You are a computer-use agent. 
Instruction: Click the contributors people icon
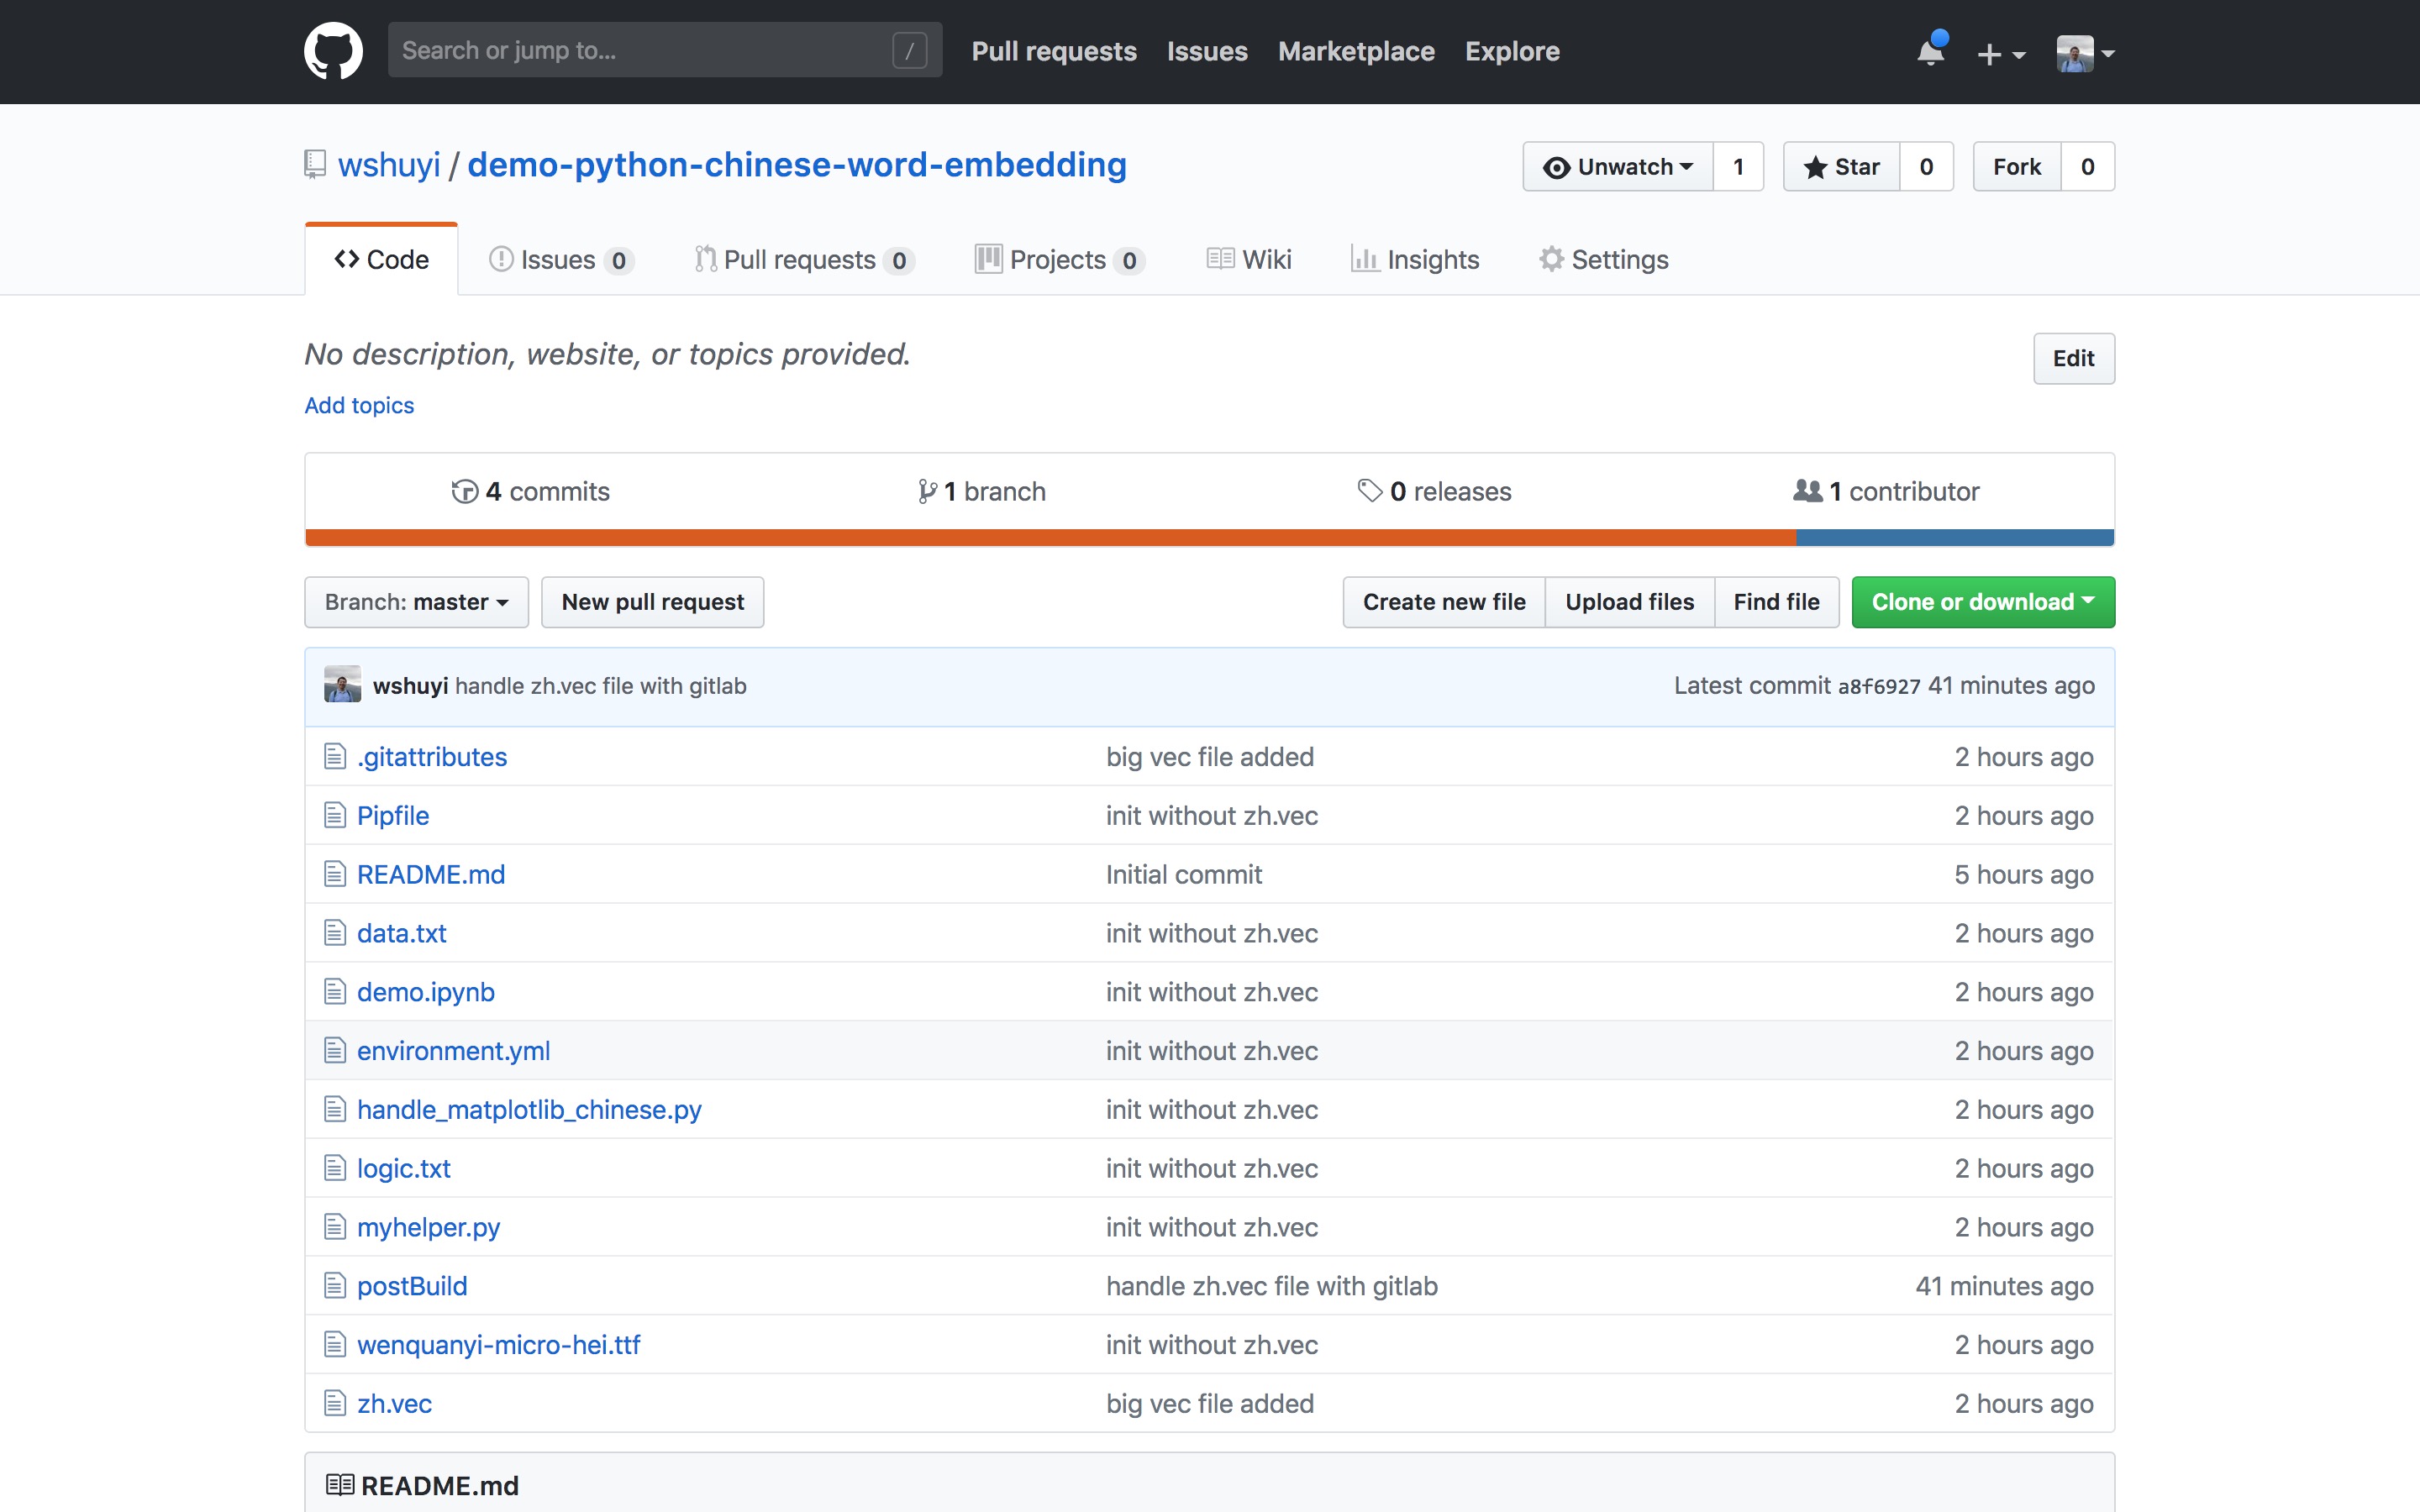tap(1807, 491)
